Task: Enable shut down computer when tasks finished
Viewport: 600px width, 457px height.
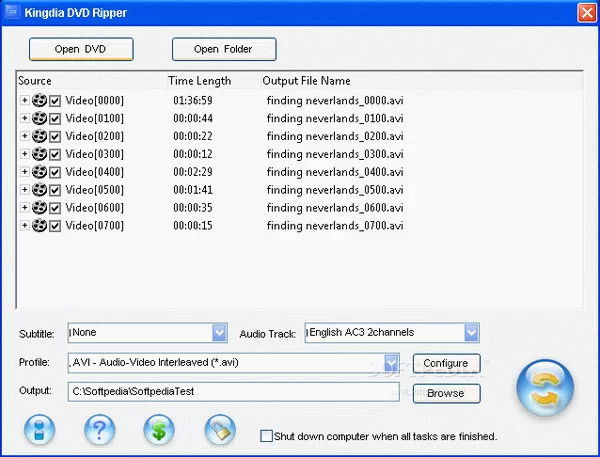Action: tap(266, 436)
